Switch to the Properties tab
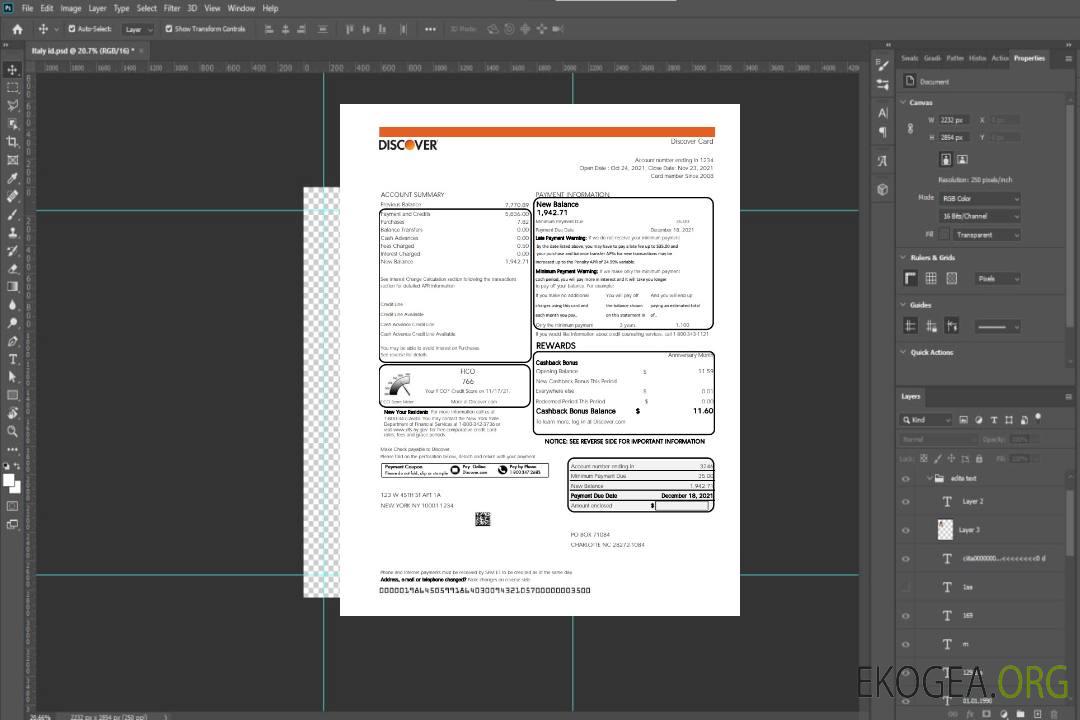 (x=1029, y=59)
